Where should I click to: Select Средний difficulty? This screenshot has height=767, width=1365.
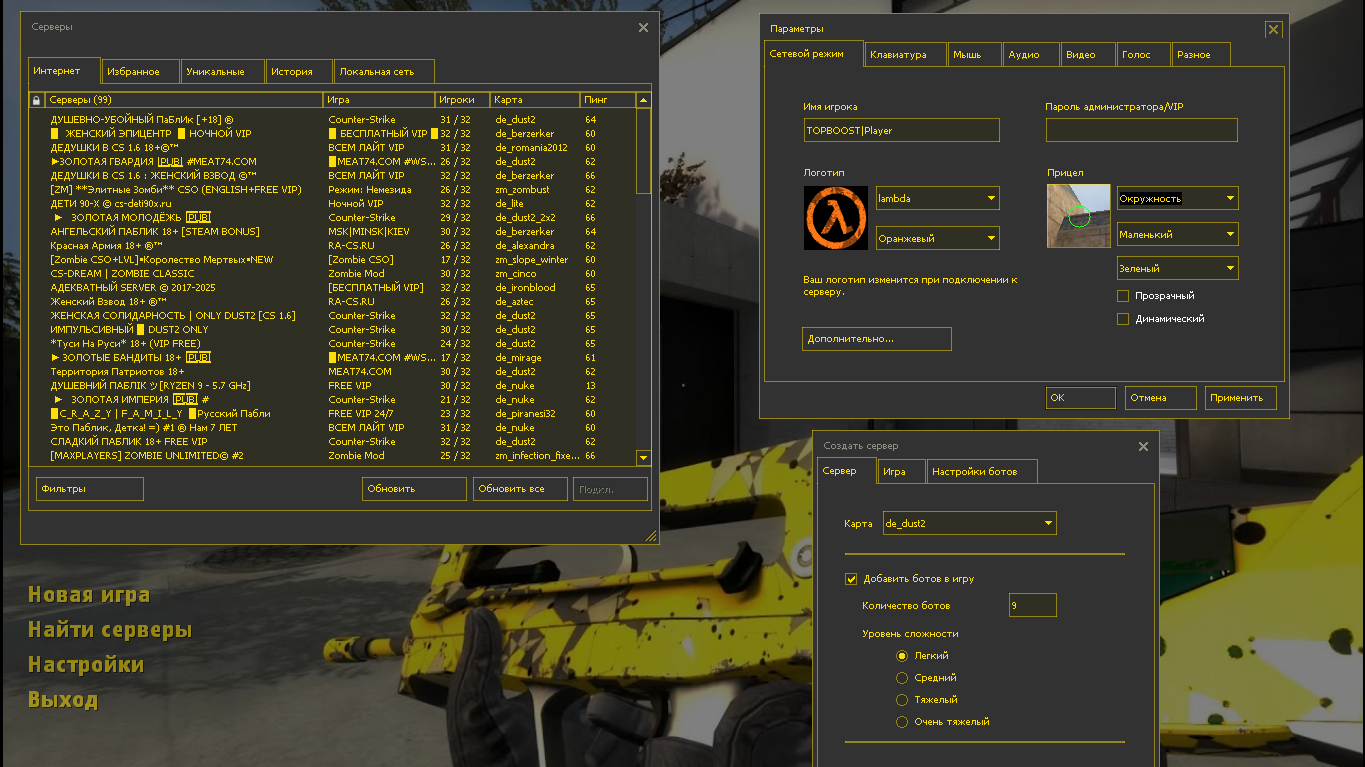point(902,678)
